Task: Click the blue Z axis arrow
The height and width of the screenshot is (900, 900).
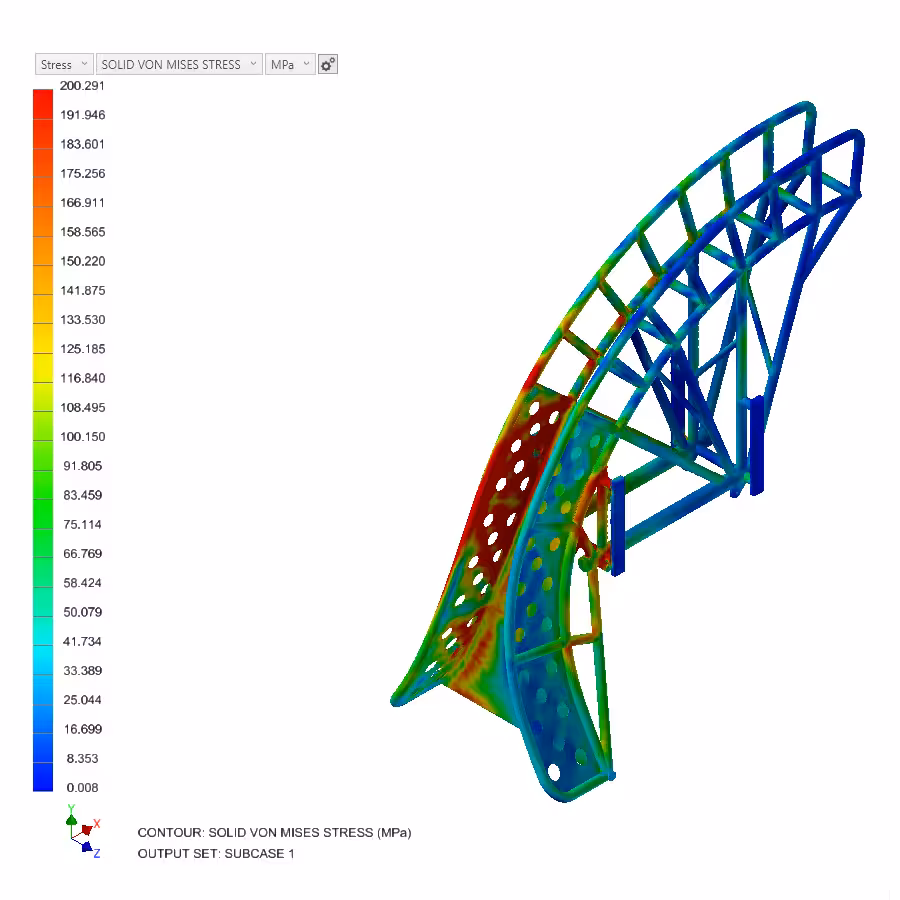Action: coord(87,847)
